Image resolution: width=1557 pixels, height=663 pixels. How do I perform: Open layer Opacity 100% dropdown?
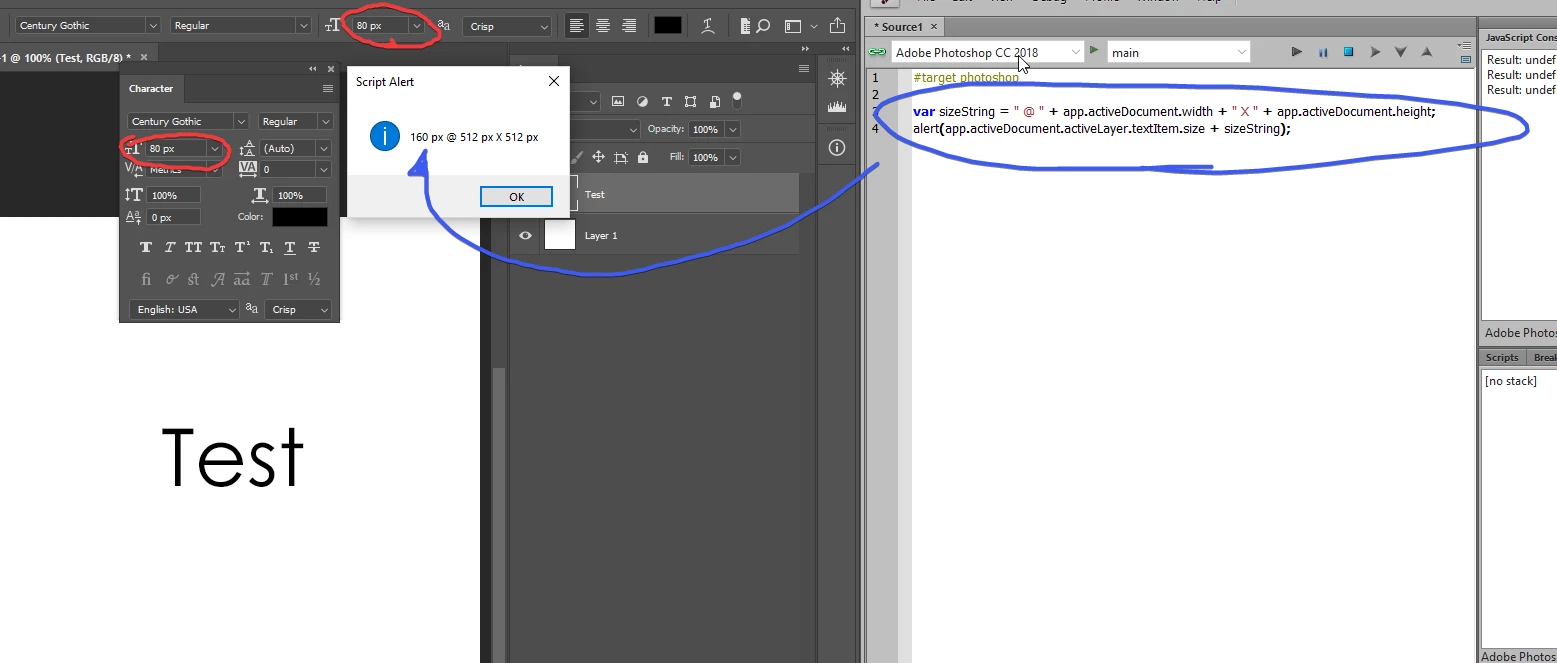(733, 129)
